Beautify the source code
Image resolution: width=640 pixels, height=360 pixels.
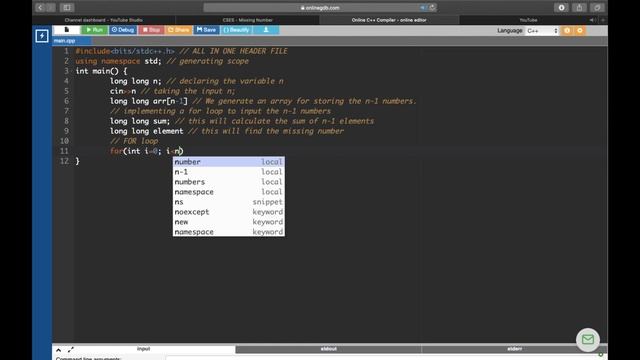pyautogui.click(x=236, y=30)
